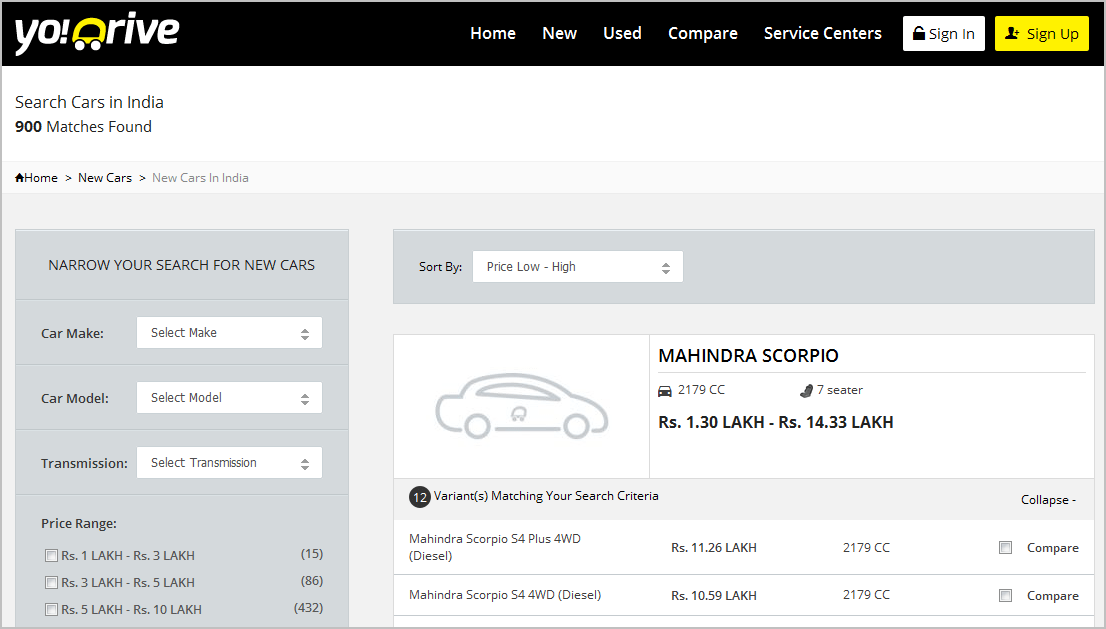The width and height of the screenshot is (1106, 629).
Task: Click the (432) count for Rs. 5-10 LAKH
Action: click(308, 608)
